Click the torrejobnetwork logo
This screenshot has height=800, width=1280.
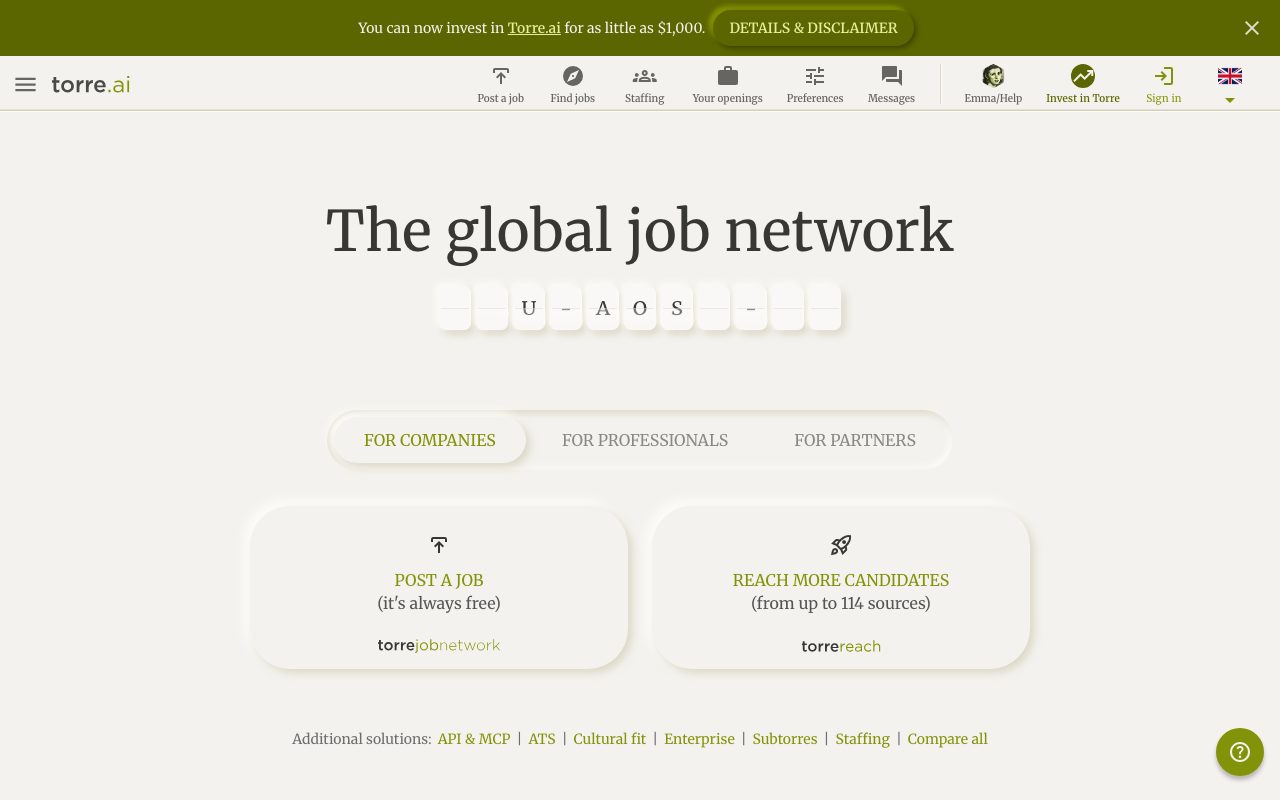439,646
